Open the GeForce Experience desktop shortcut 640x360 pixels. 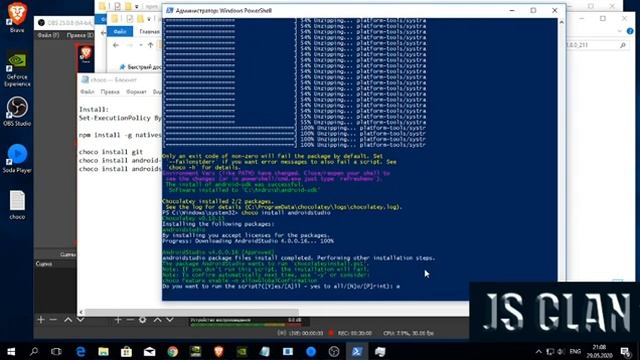point(17,69)
